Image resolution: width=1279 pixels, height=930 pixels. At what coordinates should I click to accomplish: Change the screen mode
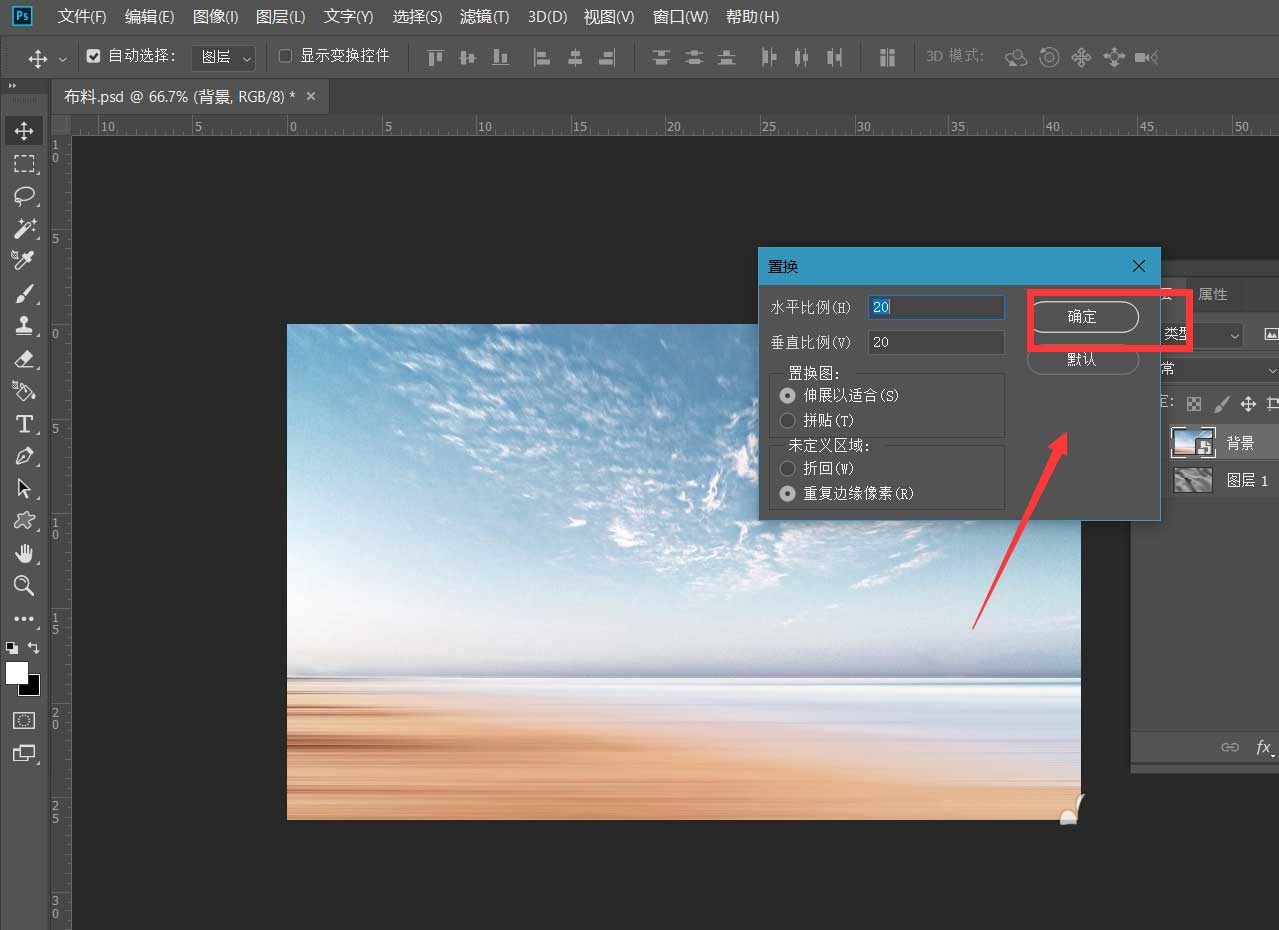[24, 753]
